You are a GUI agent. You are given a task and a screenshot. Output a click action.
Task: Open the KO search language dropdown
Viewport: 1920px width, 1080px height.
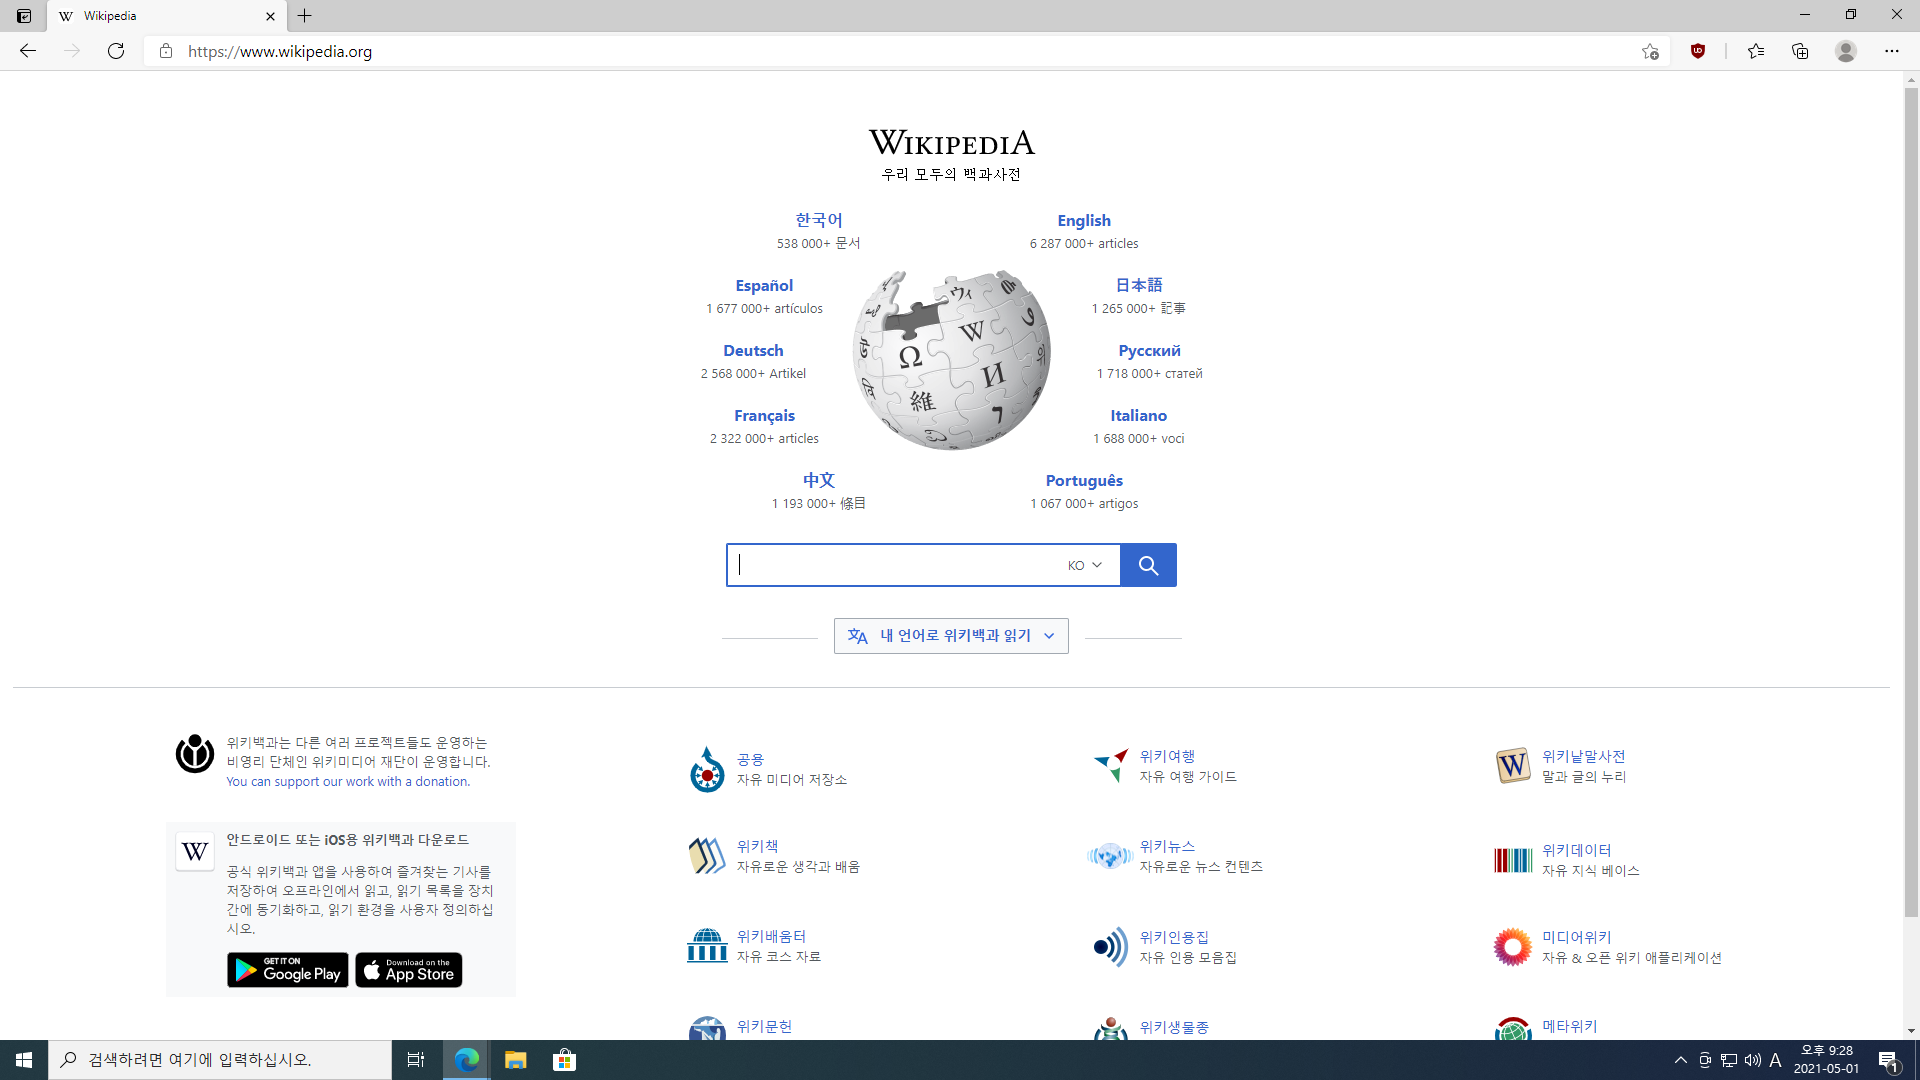pos(1085,565)
